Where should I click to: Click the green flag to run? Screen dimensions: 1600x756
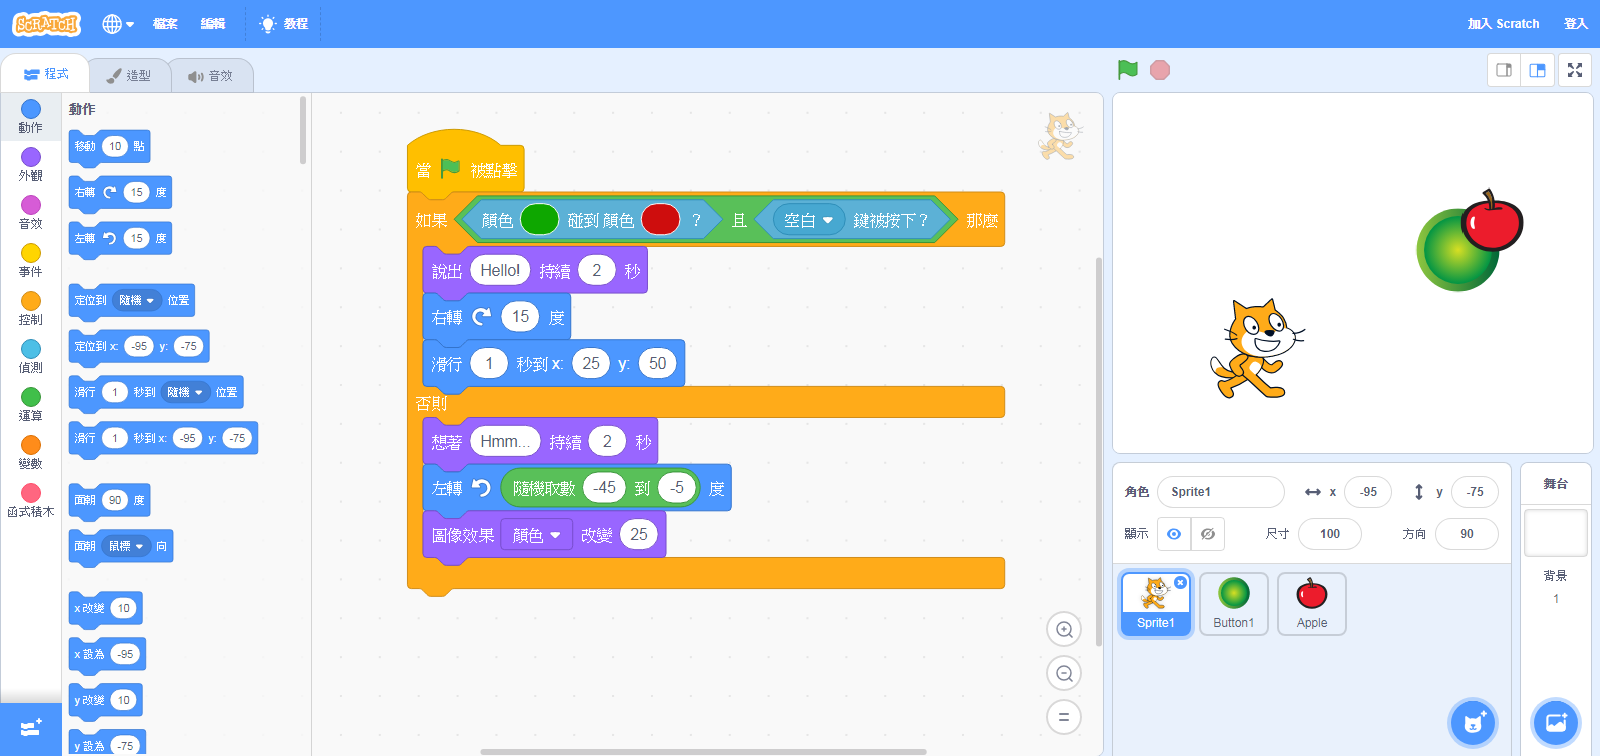tap(1128, 70)
